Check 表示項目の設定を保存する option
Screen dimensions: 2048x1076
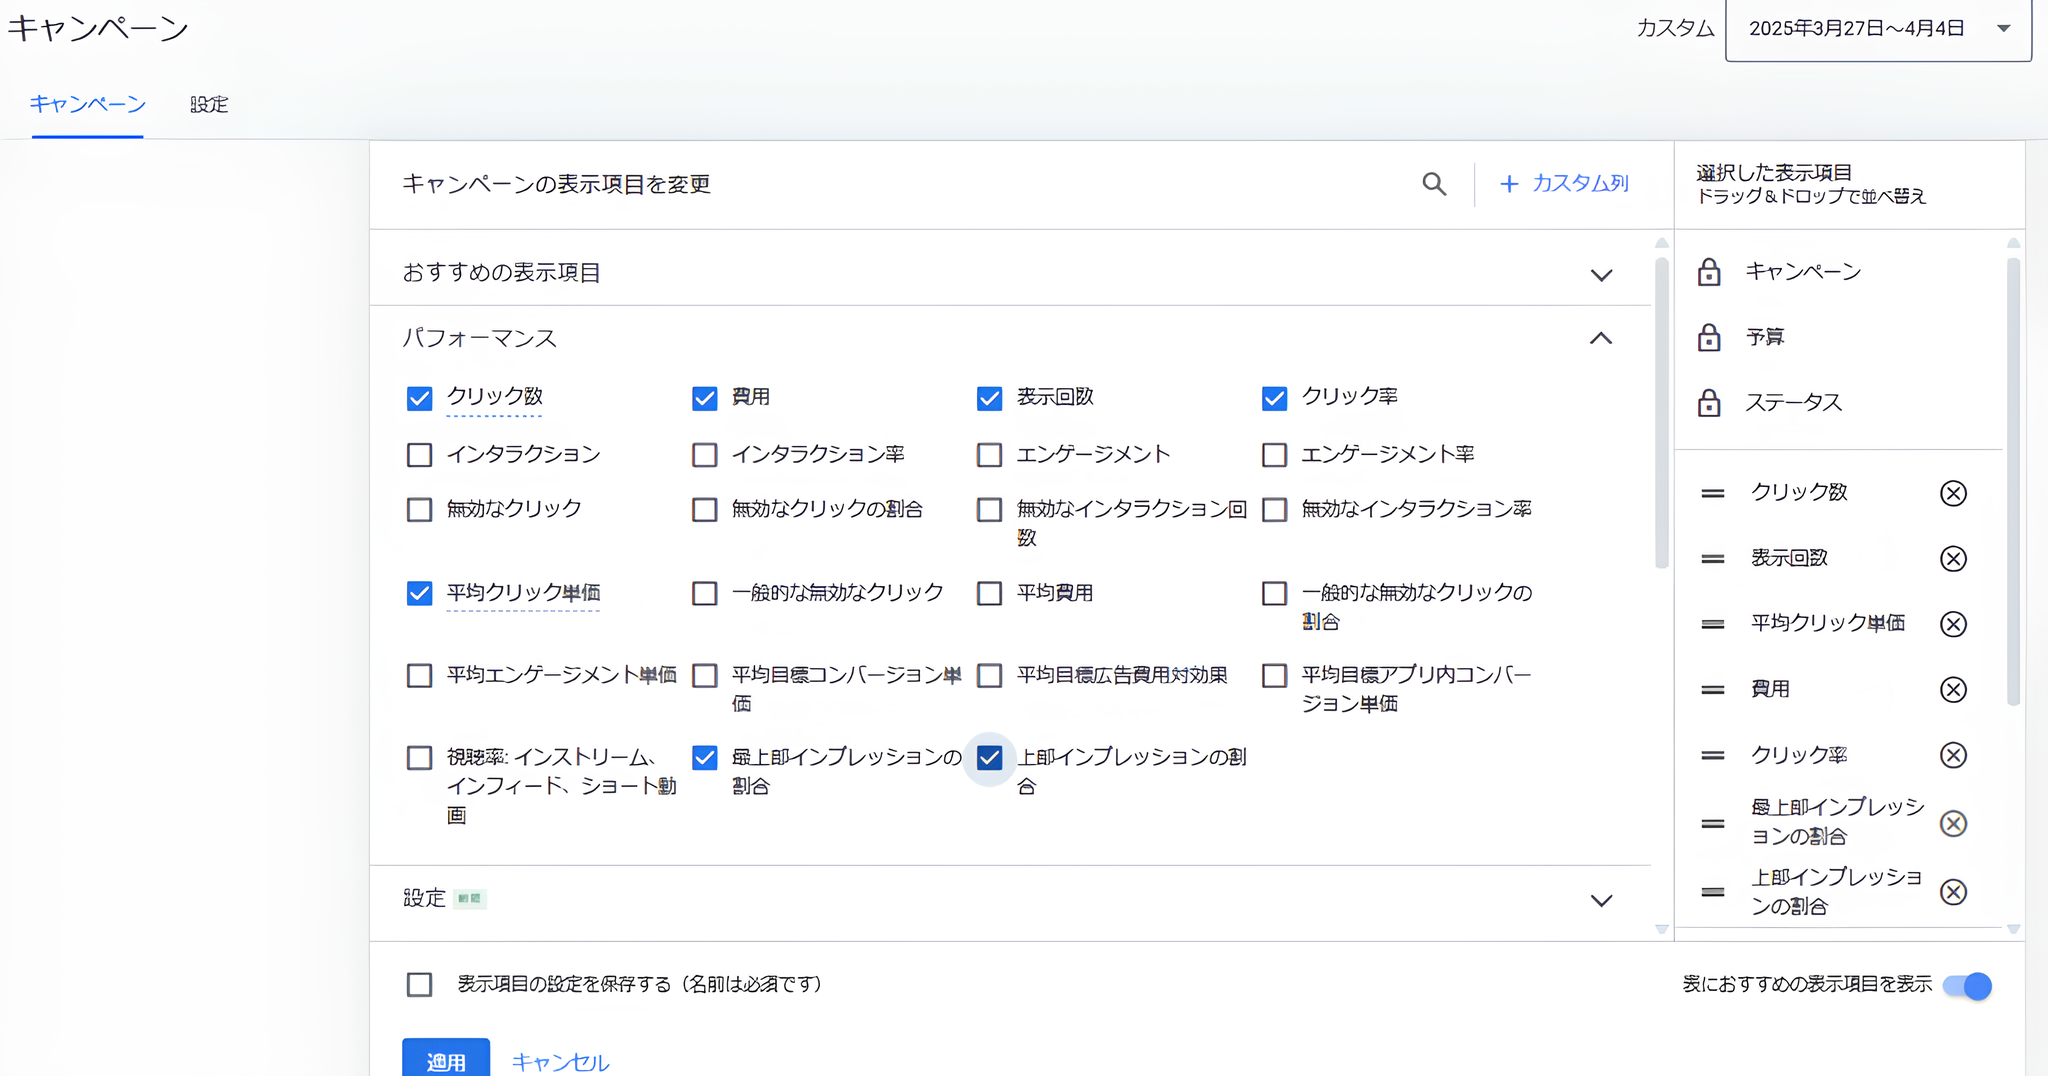pos(420,985)
